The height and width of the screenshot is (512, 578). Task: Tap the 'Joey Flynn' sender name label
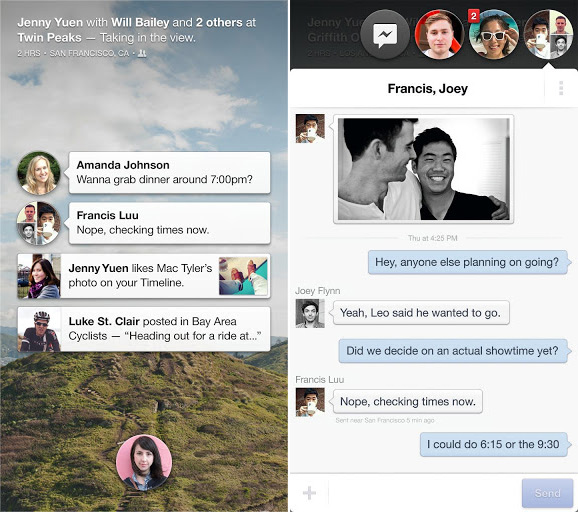318,291
